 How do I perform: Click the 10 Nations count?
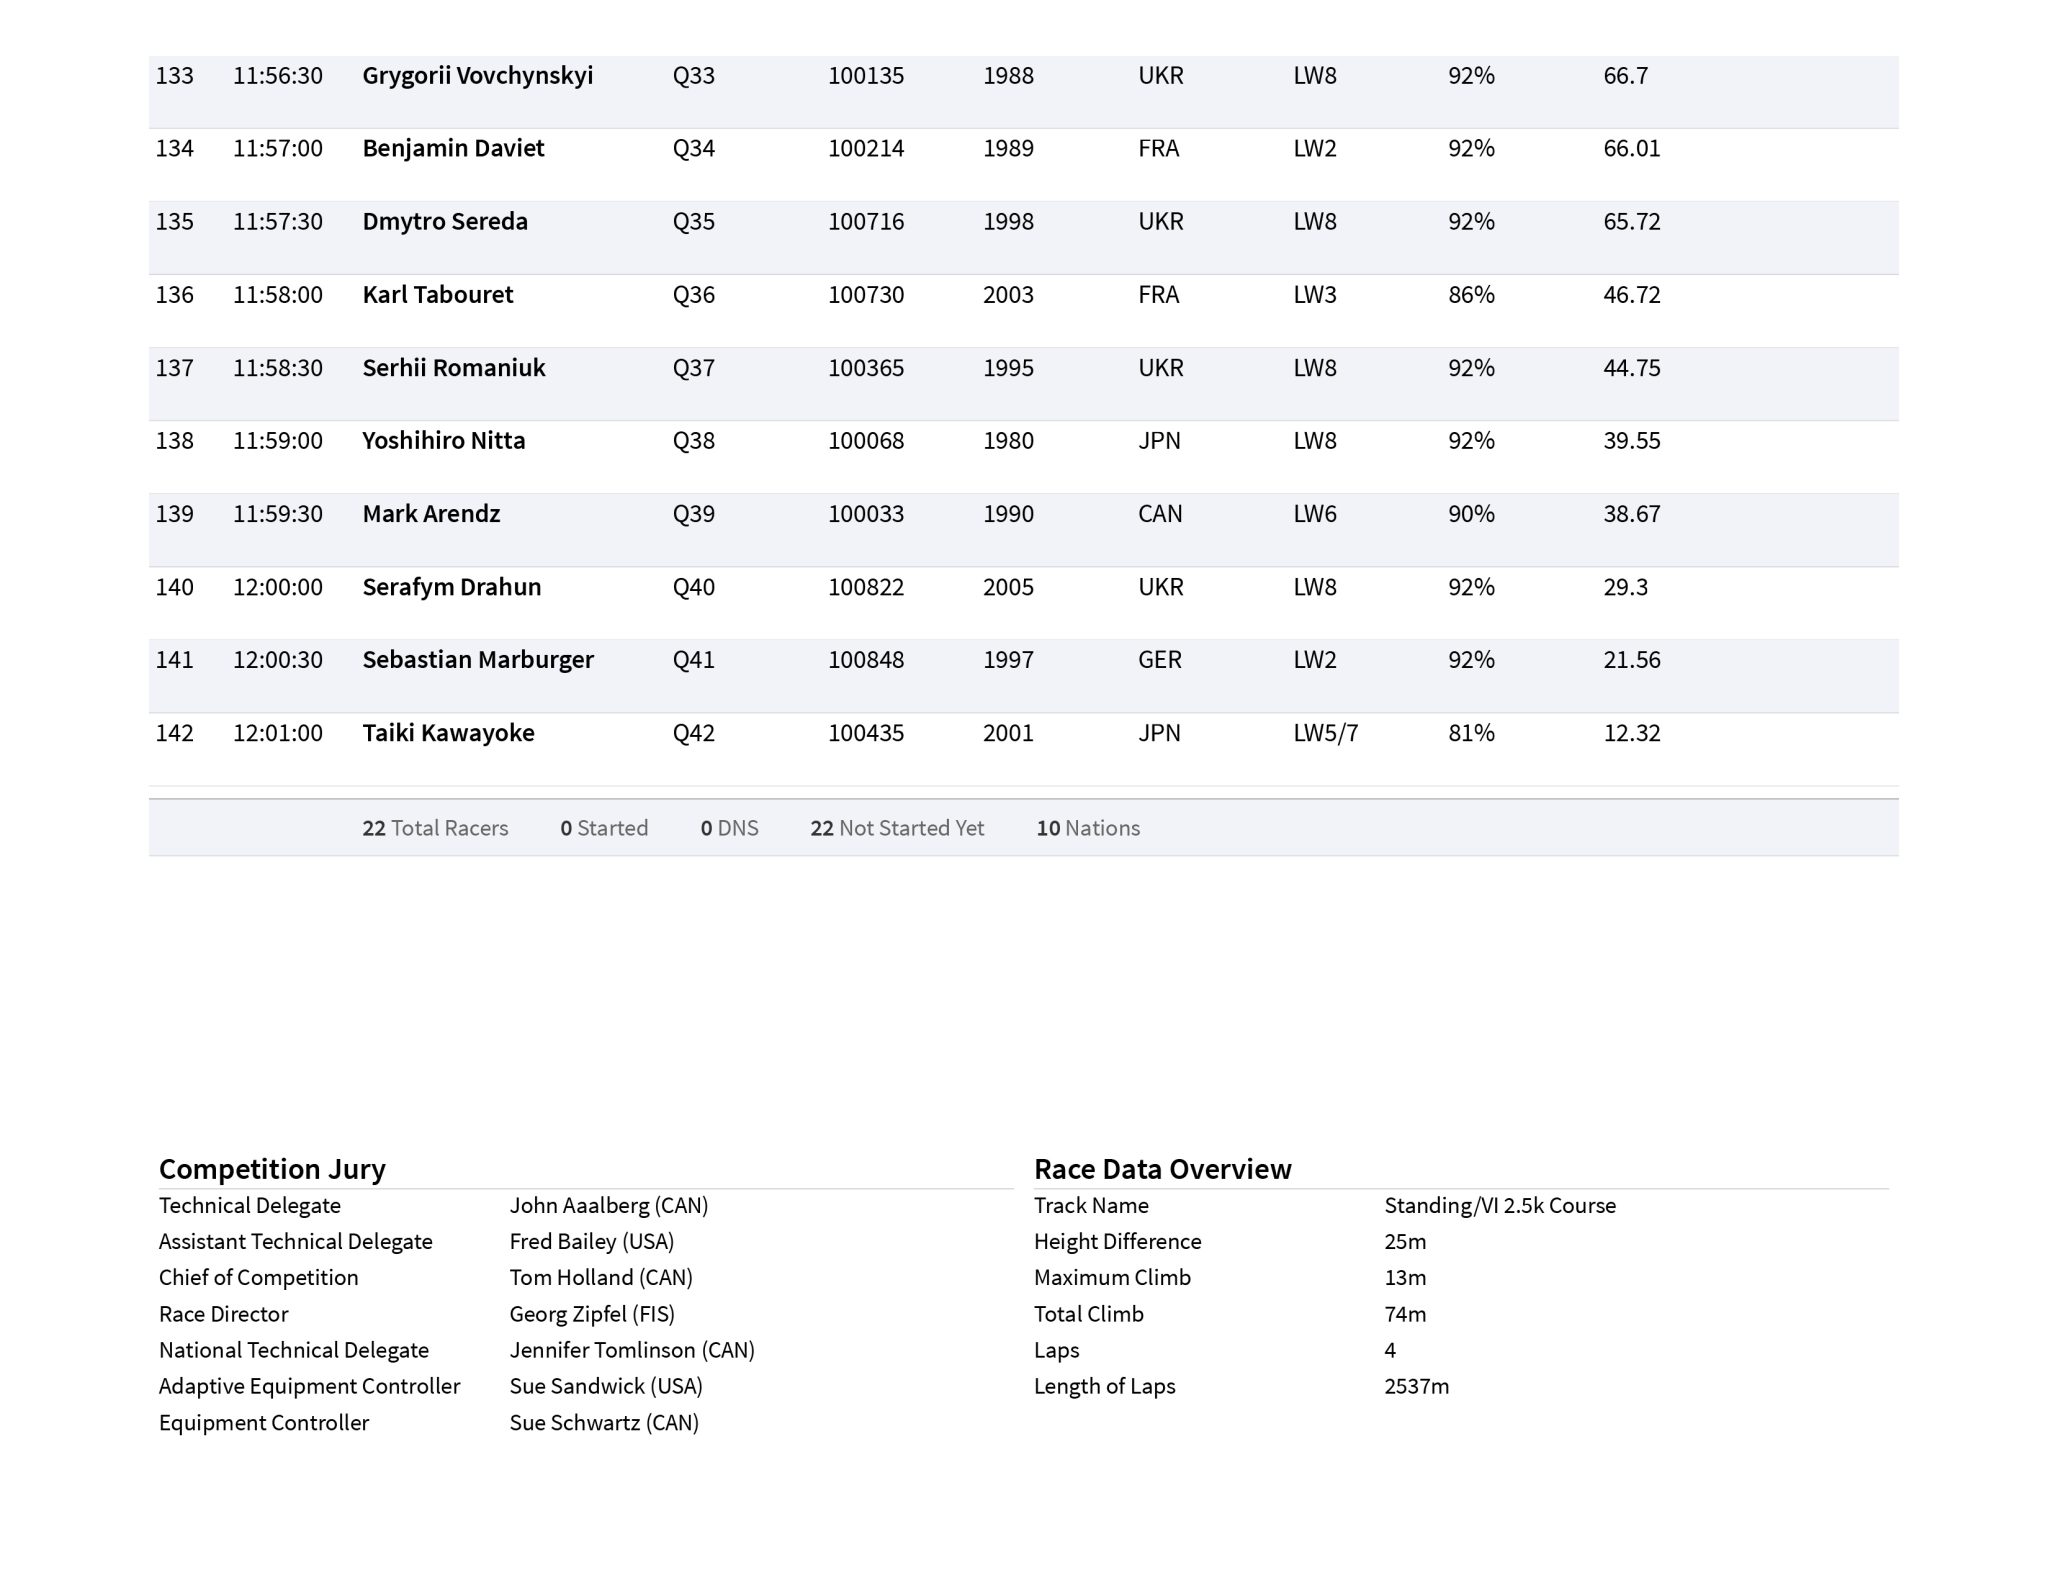click(1088, 828)
